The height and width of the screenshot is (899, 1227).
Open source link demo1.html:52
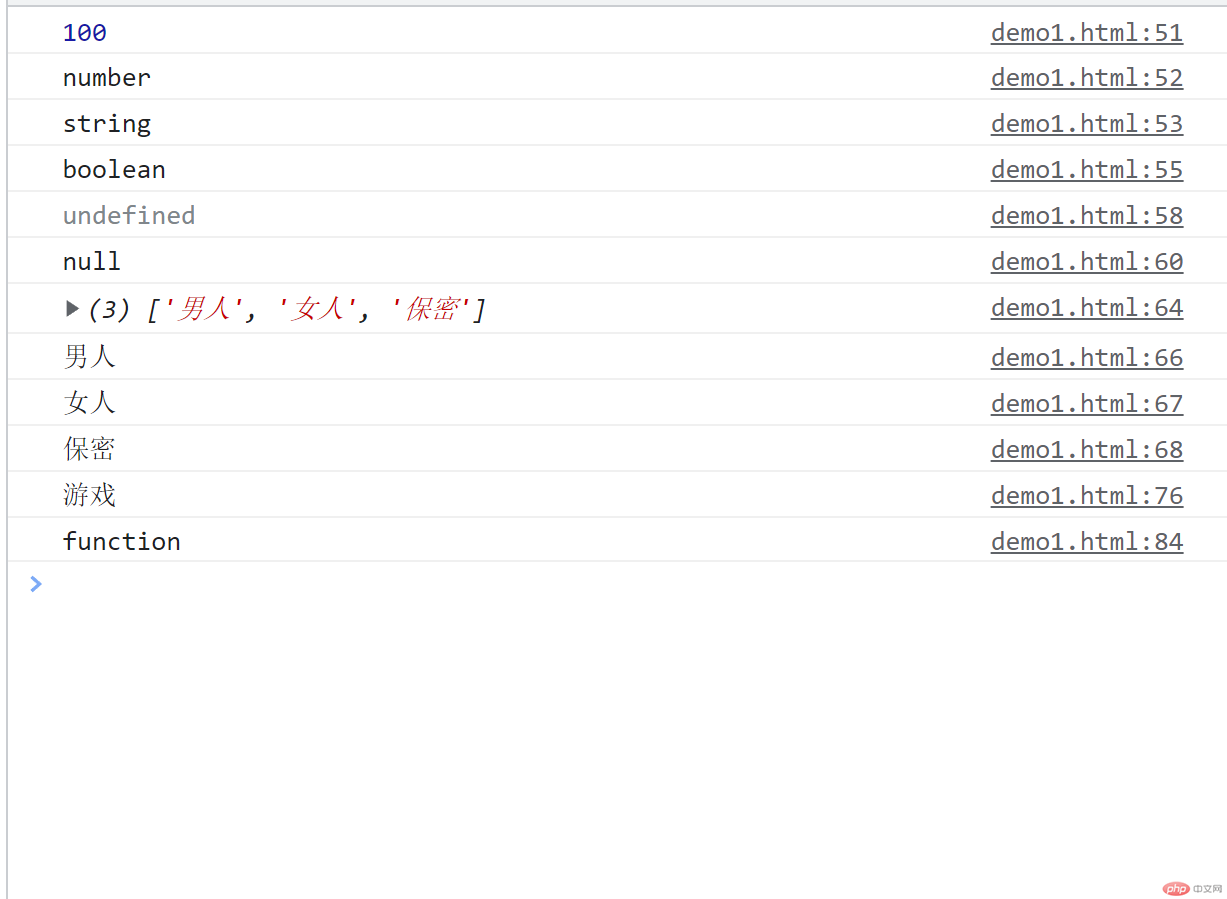[x=1087, y=78]
